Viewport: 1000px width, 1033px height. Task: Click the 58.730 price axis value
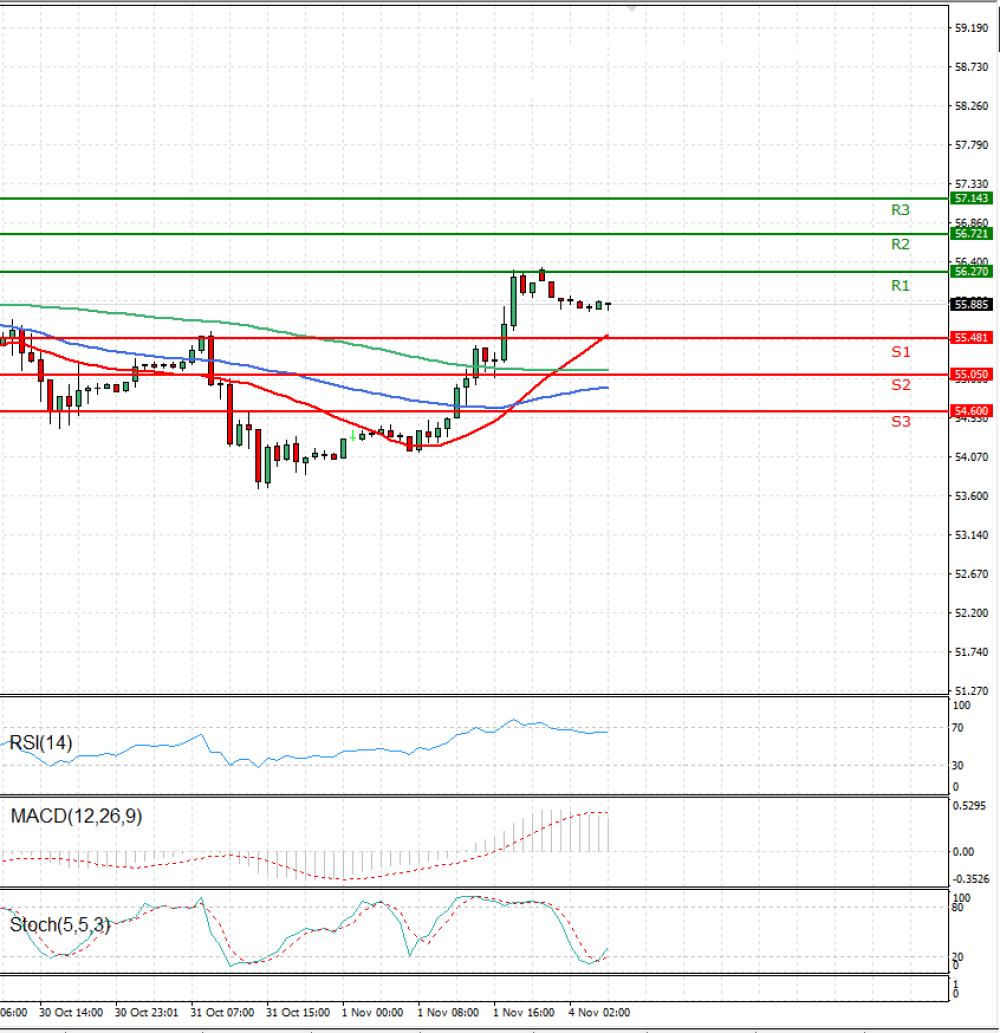click(x=972, y=67)
